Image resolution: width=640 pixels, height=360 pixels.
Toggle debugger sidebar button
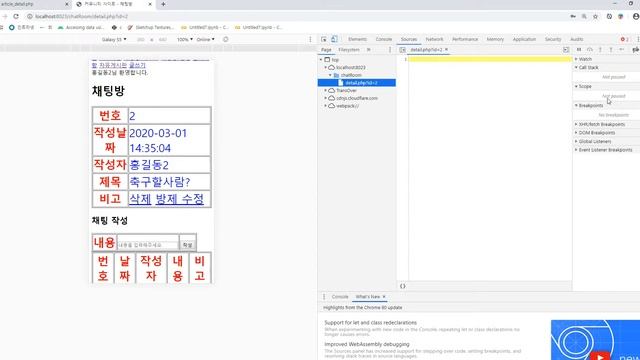(566, 50)
